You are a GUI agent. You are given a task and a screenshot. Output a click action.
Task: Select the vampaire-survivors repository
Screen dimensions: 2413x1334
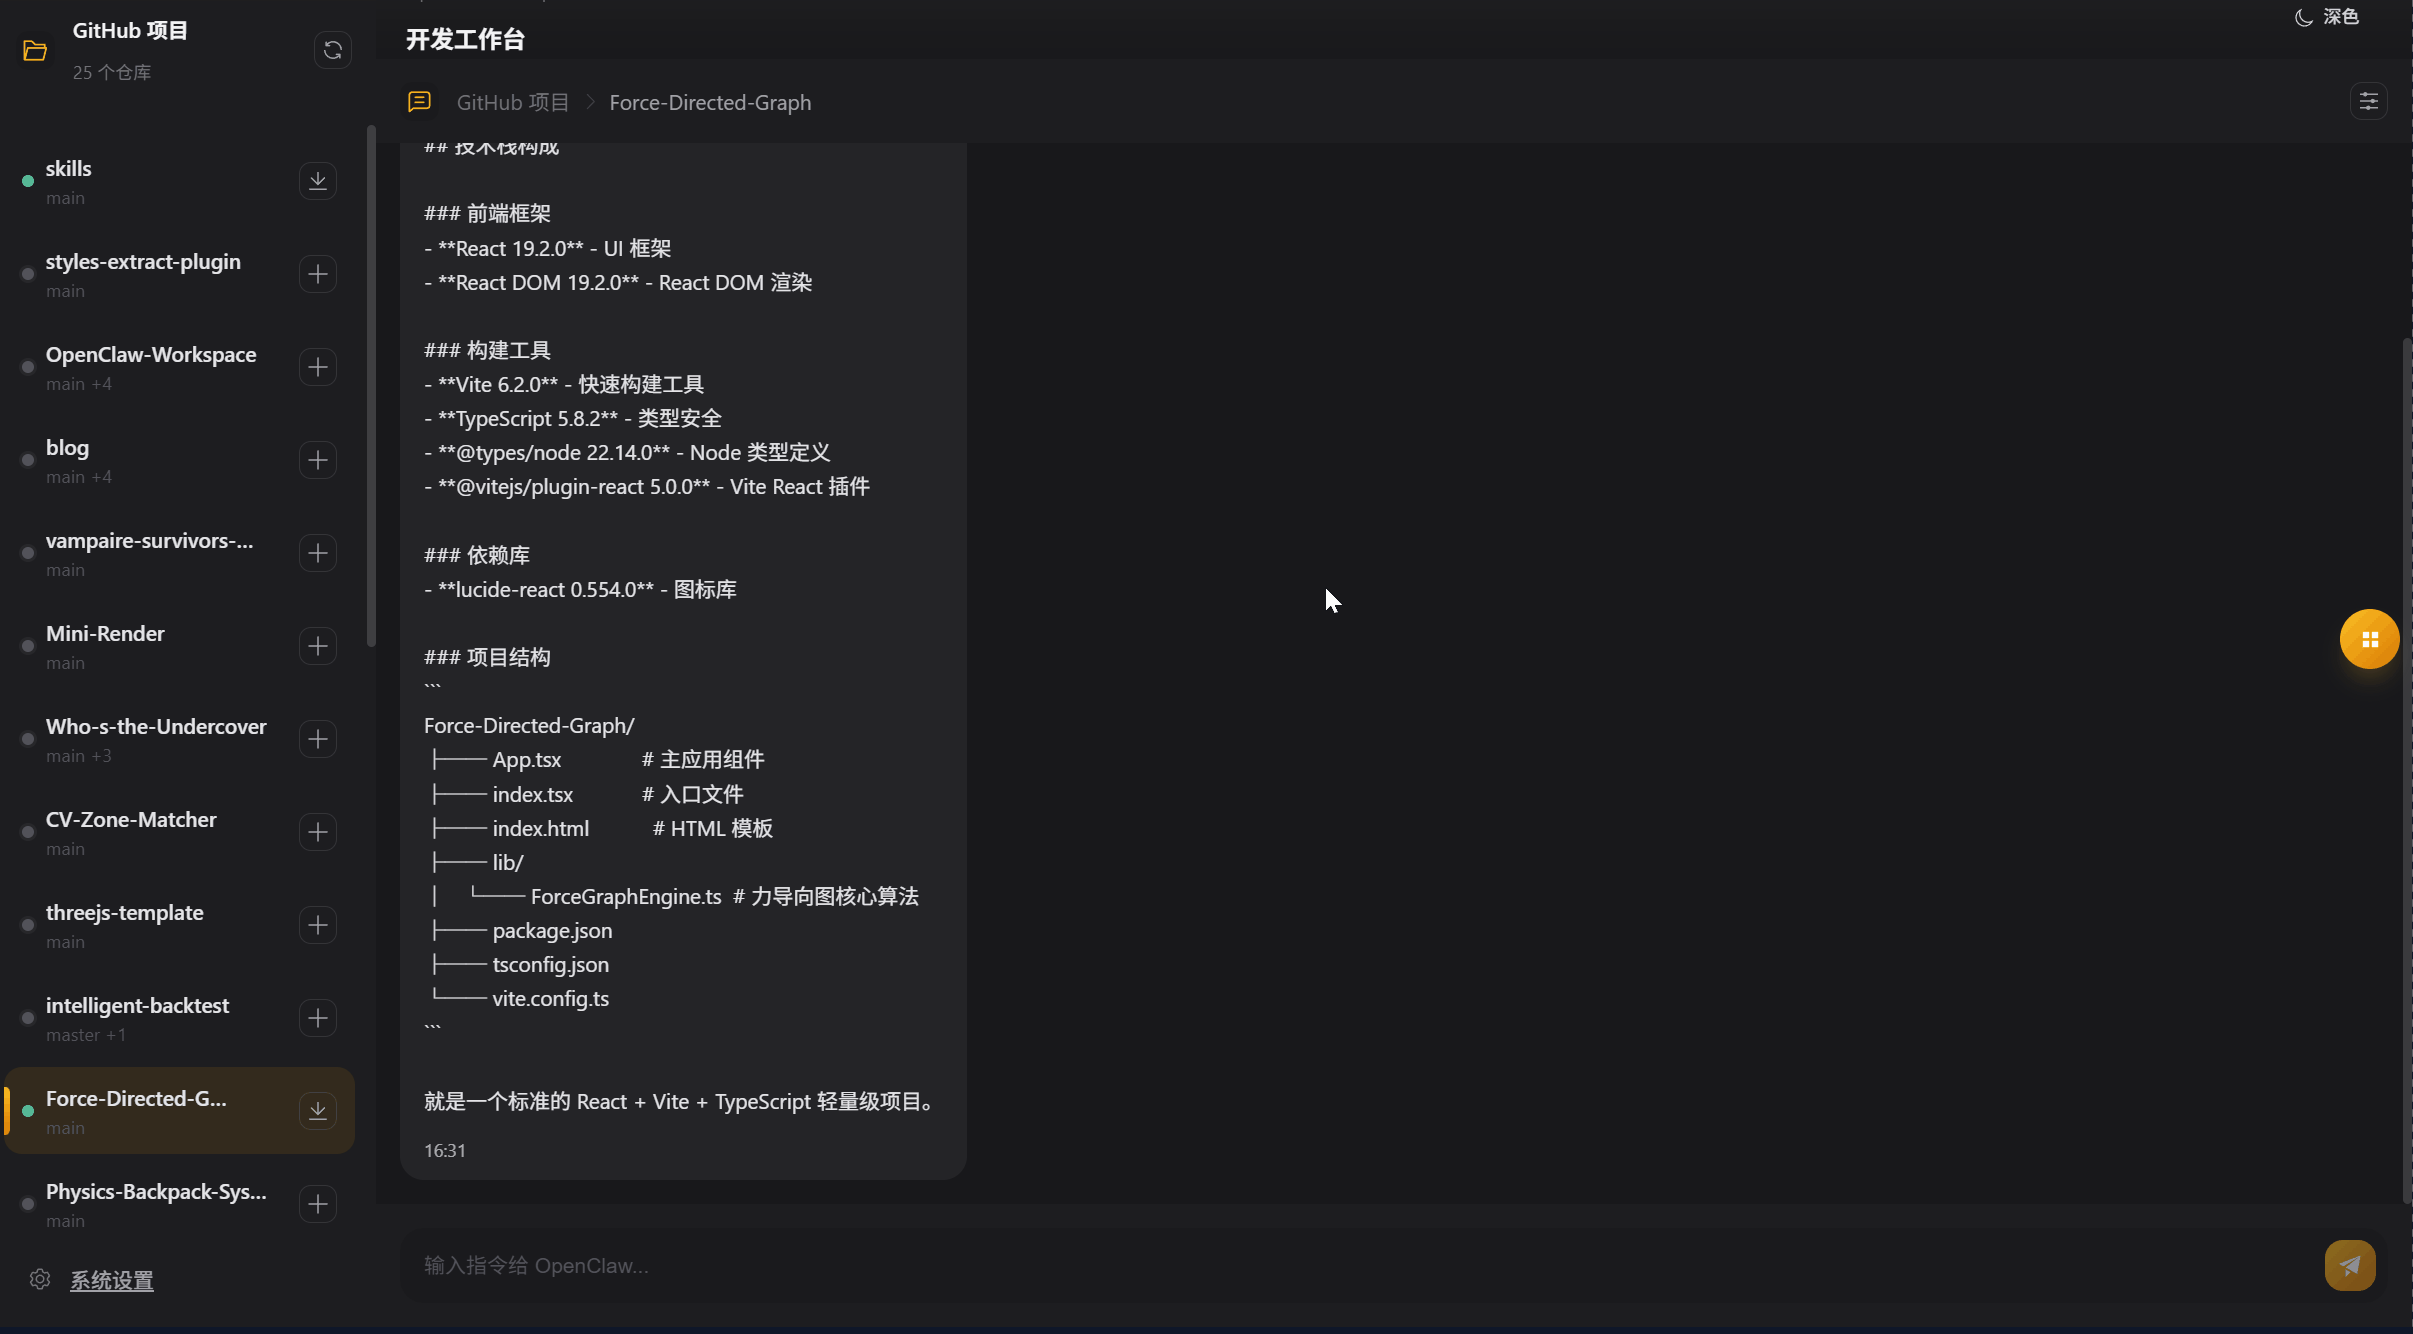180,553
